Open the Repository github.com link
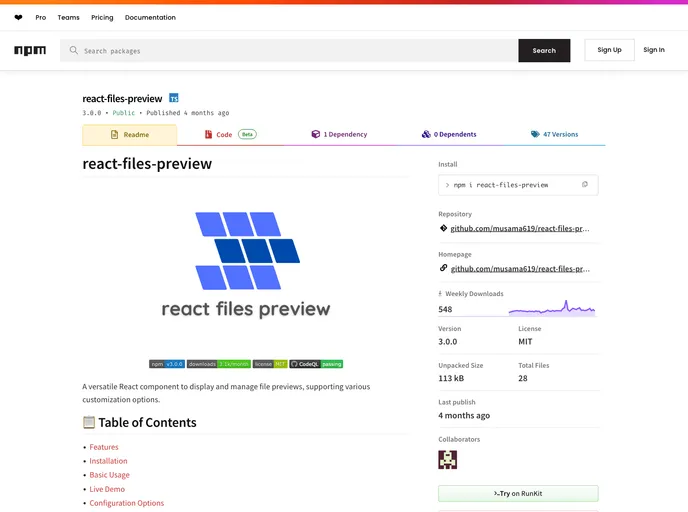The width and height of the screenshot is (688, 512). [520, 228]
